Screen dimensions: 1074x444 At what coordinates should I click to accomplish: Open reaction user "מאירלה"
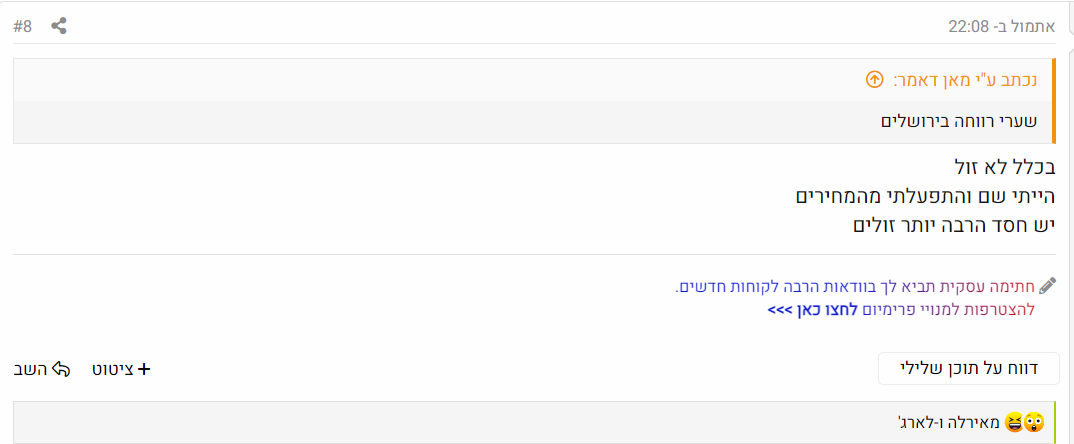click(971, 423)
